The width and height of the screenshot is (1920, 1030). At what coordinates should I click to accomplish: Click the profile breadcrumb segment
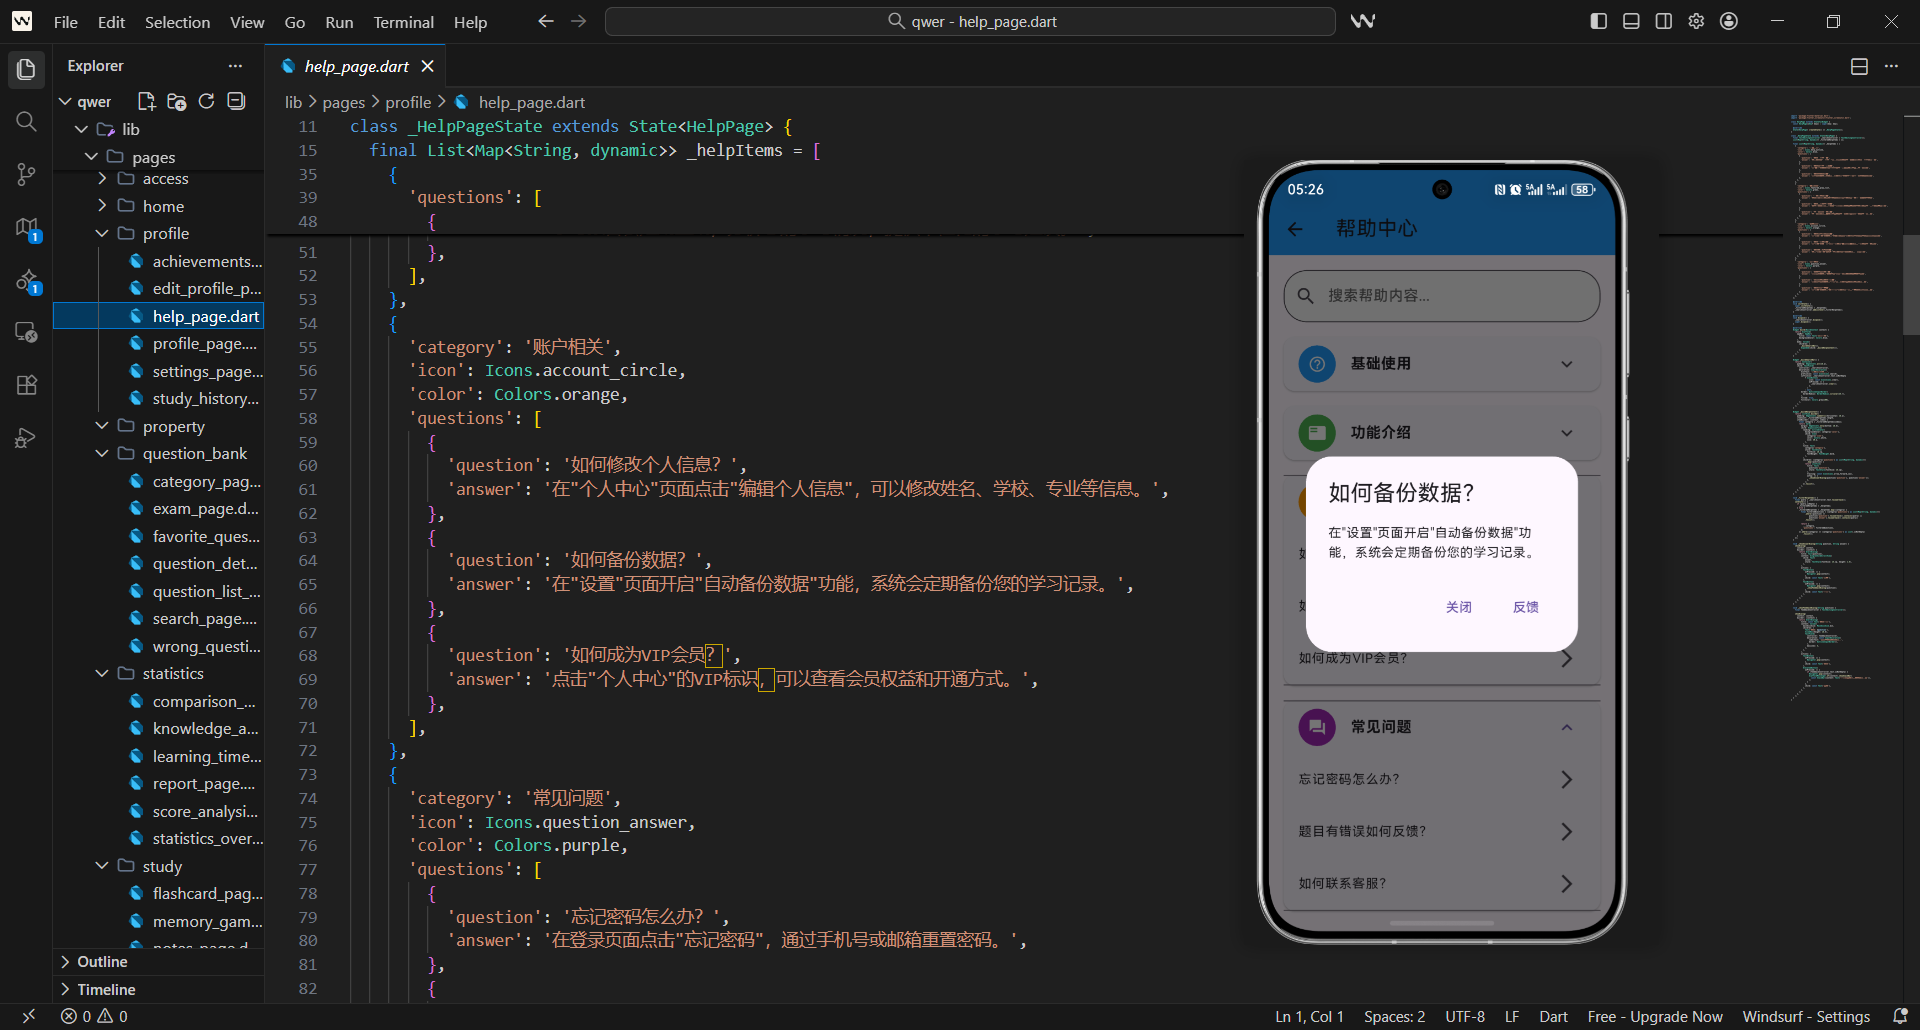click(x=408, y=102)
